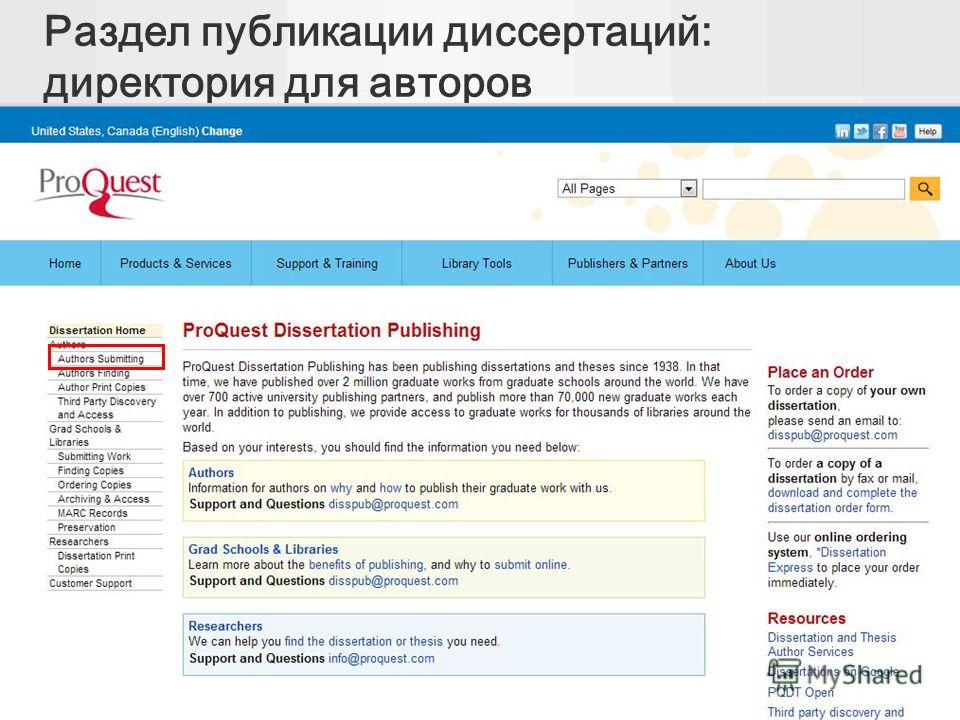The height and width of the screenshot is (720, 960).
Task: Select Ordering Copies in sidebar
Action: coord(94,484)
